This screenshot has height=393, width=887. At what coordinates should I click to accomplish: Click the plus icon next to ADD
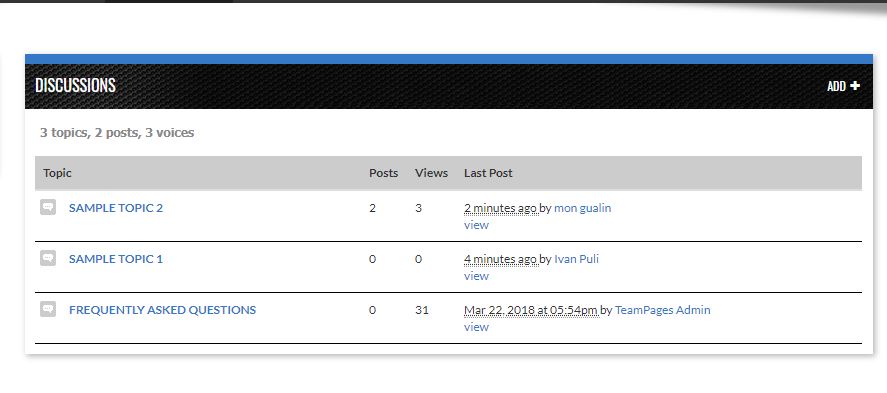pyautogui.click(x=855, y=86)
